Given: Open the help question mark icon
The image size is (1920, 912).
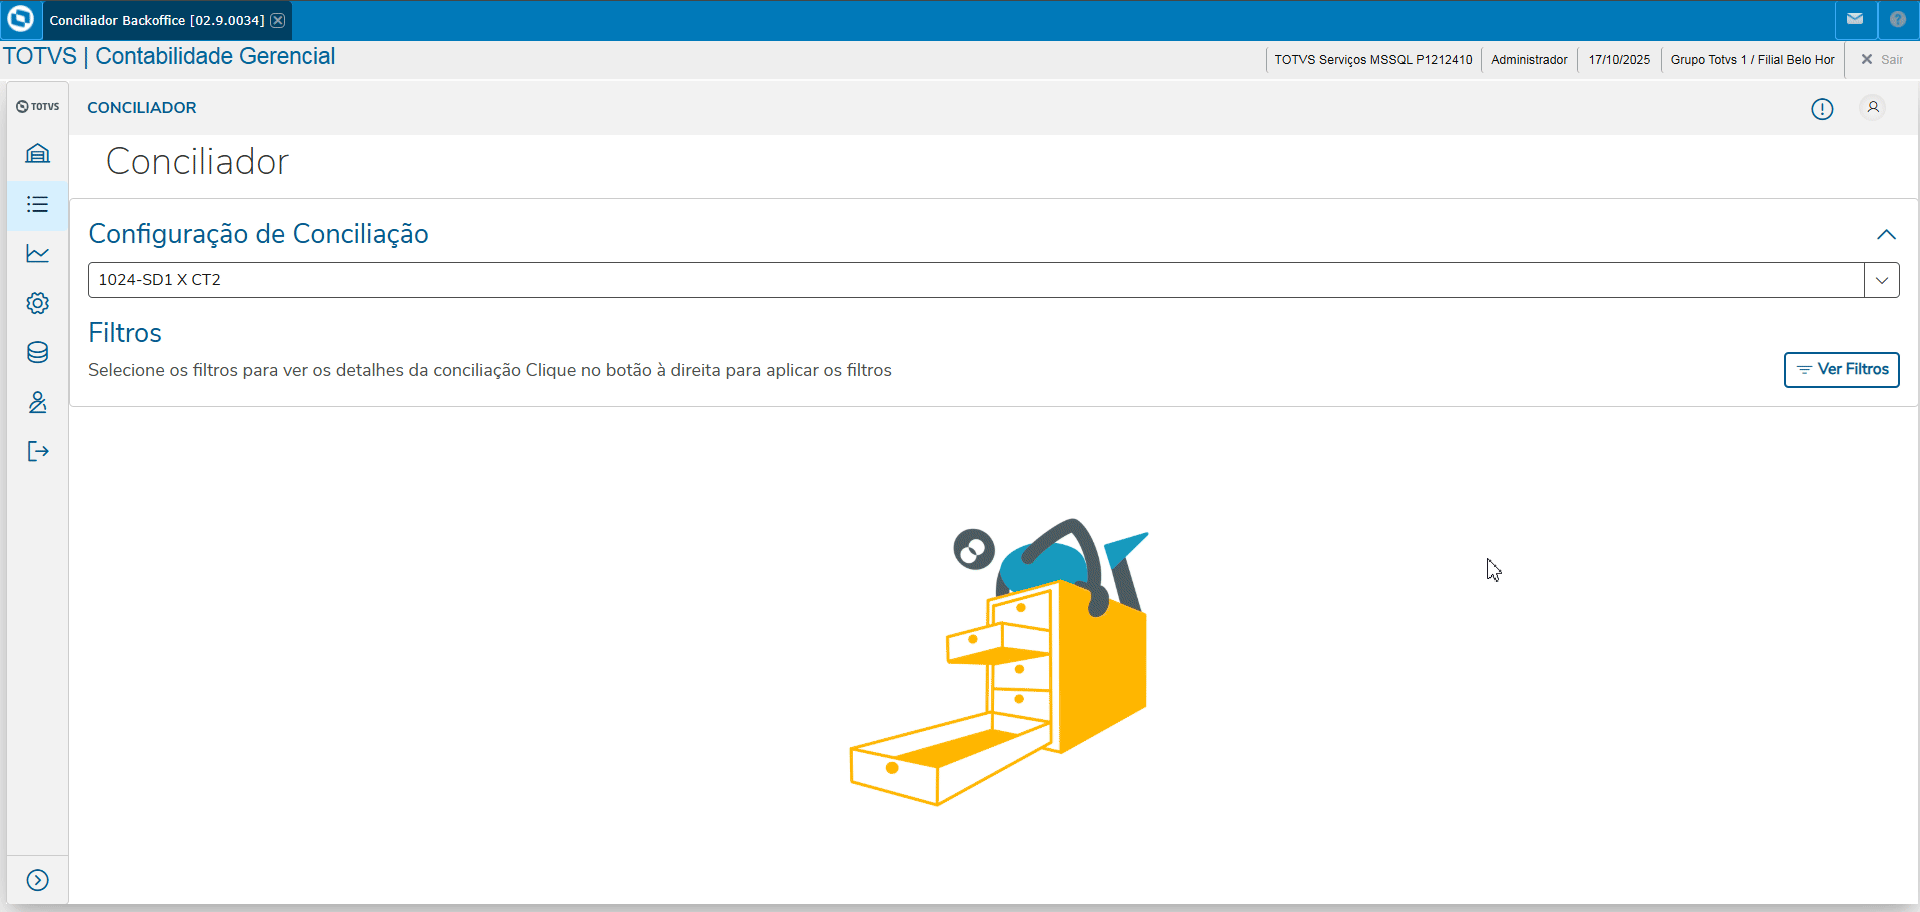Looking at the screenshot, I should pyautogui.click(x=1898, y=19).
